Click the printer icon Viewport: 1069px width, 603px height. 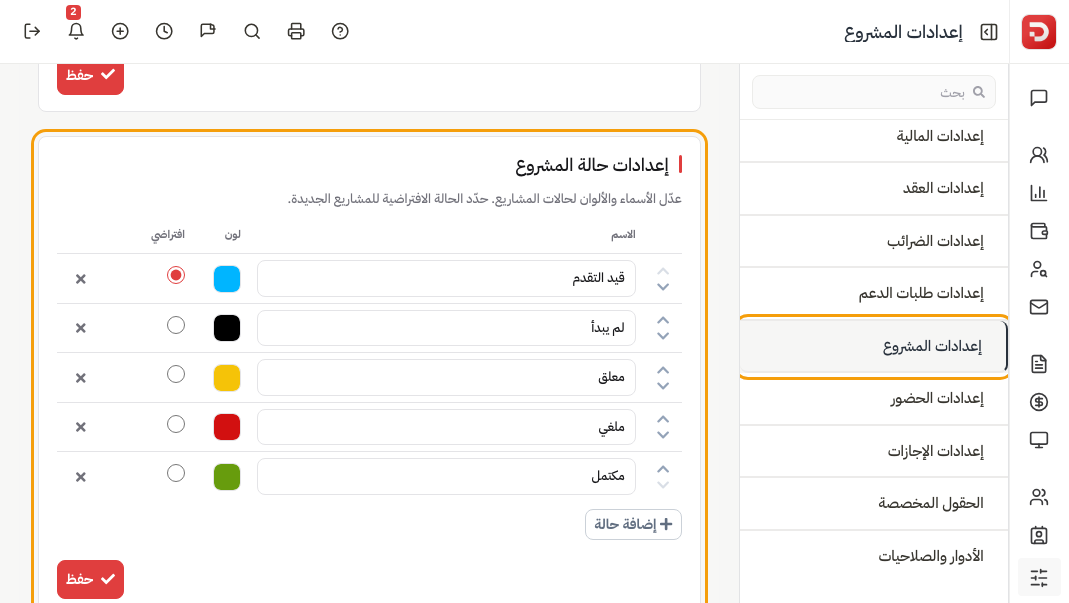pyautogui.click(x=296, y=31)
